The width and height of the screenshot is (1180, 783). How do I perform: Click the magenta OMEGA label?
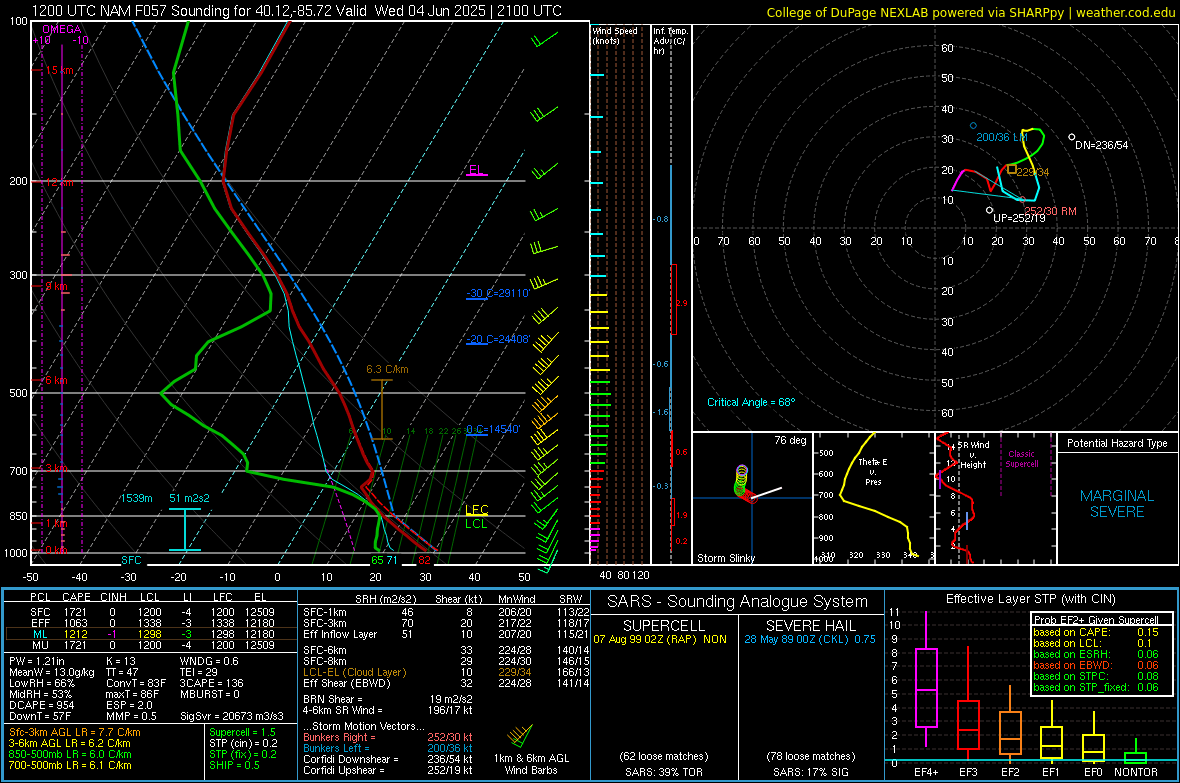pos(62,29)
